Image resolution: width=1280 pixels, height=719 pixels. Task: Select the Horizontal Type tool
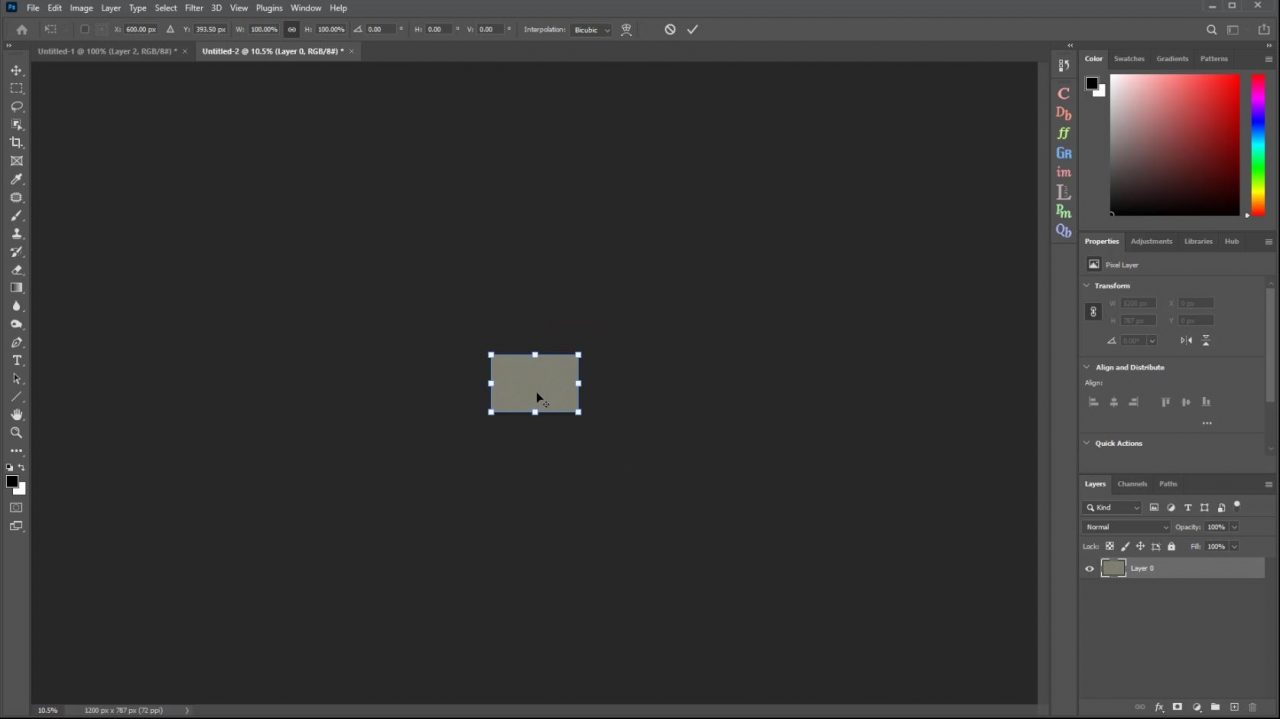tap(16, 360)
